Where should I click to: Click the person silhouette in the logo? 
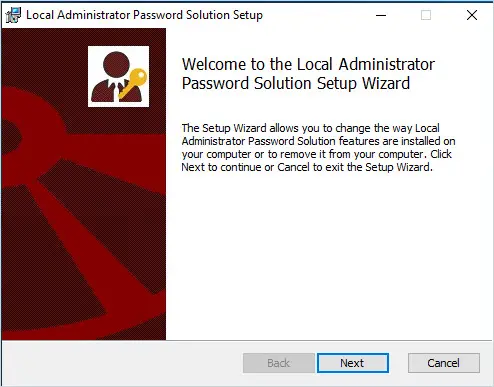114,77
